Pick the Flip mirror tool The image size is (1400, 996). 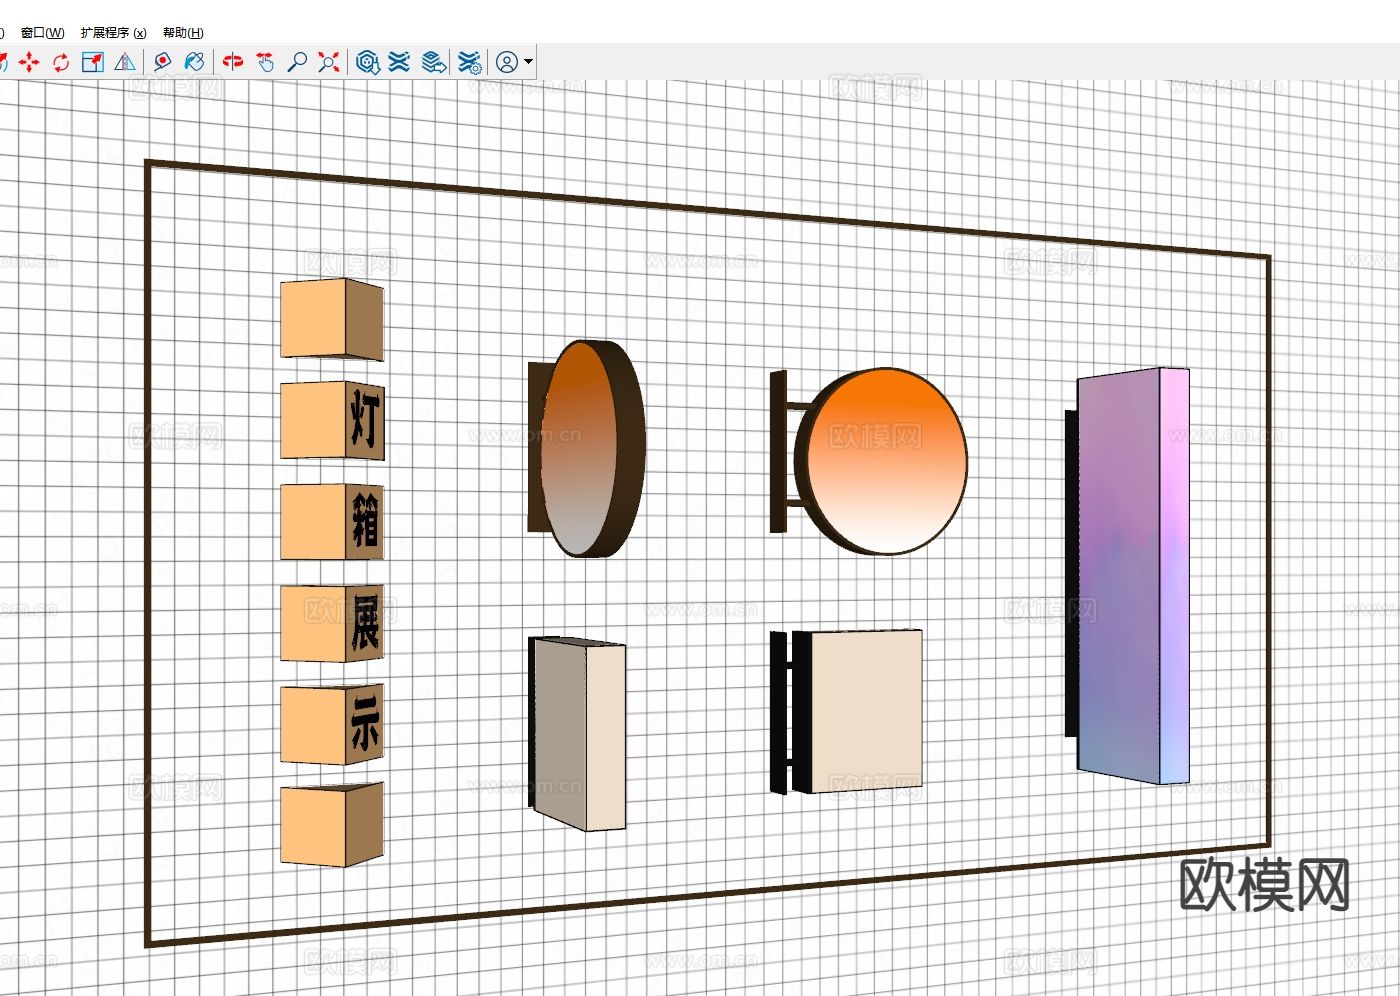pyautogui.click(x=125, y=63)
